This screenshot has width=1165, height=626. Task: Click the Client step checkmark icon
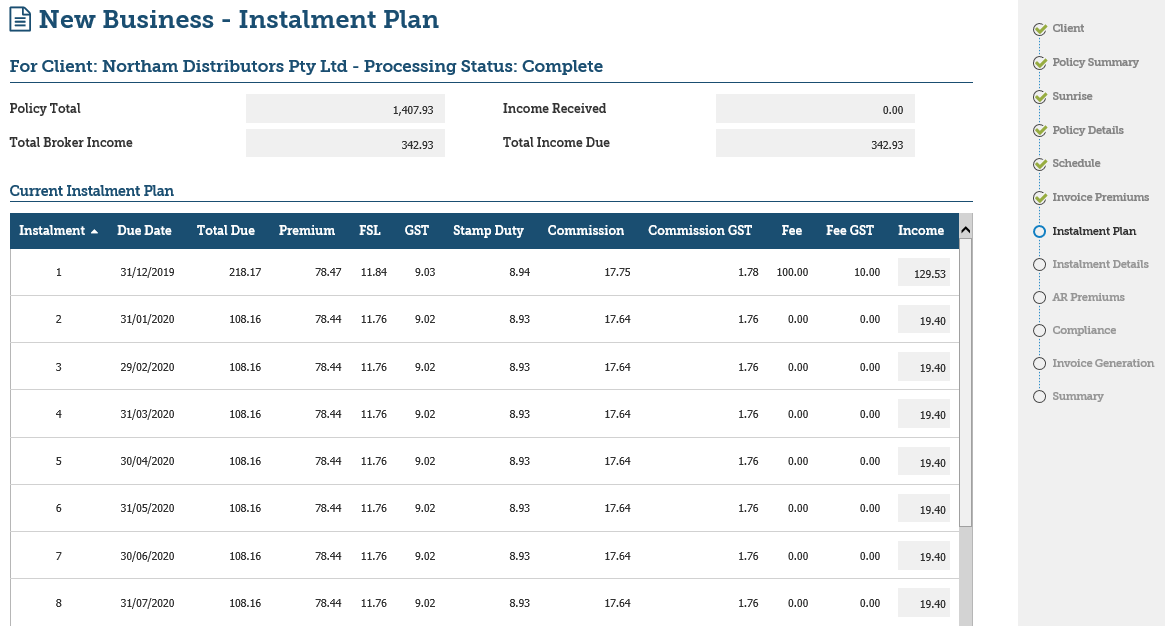click(x=1040, y=29)
